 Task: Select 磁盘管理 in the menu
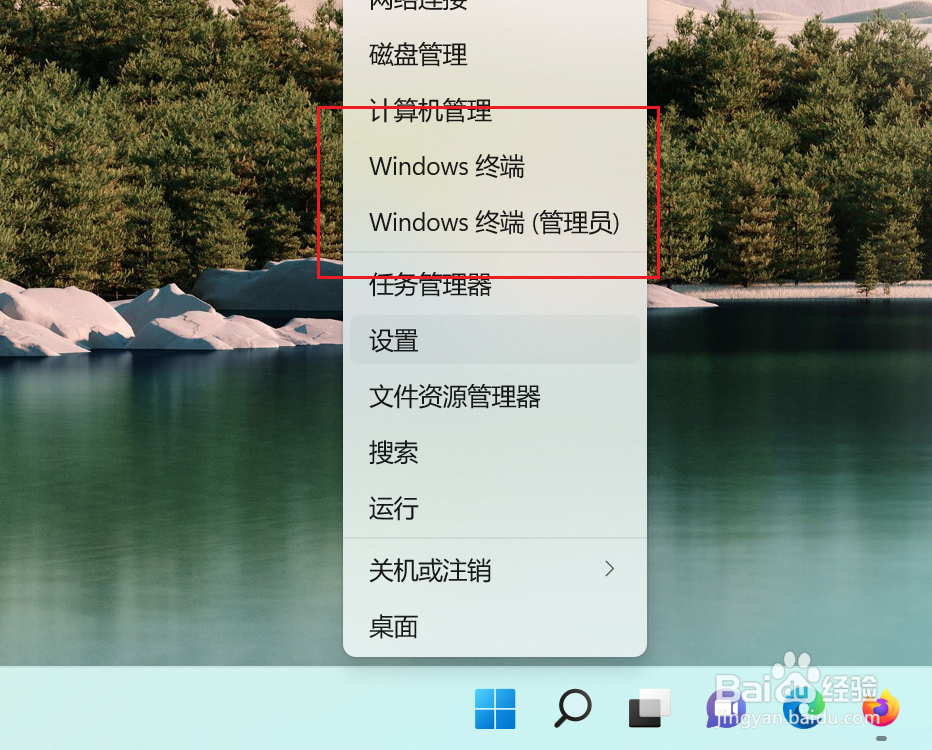417,55
